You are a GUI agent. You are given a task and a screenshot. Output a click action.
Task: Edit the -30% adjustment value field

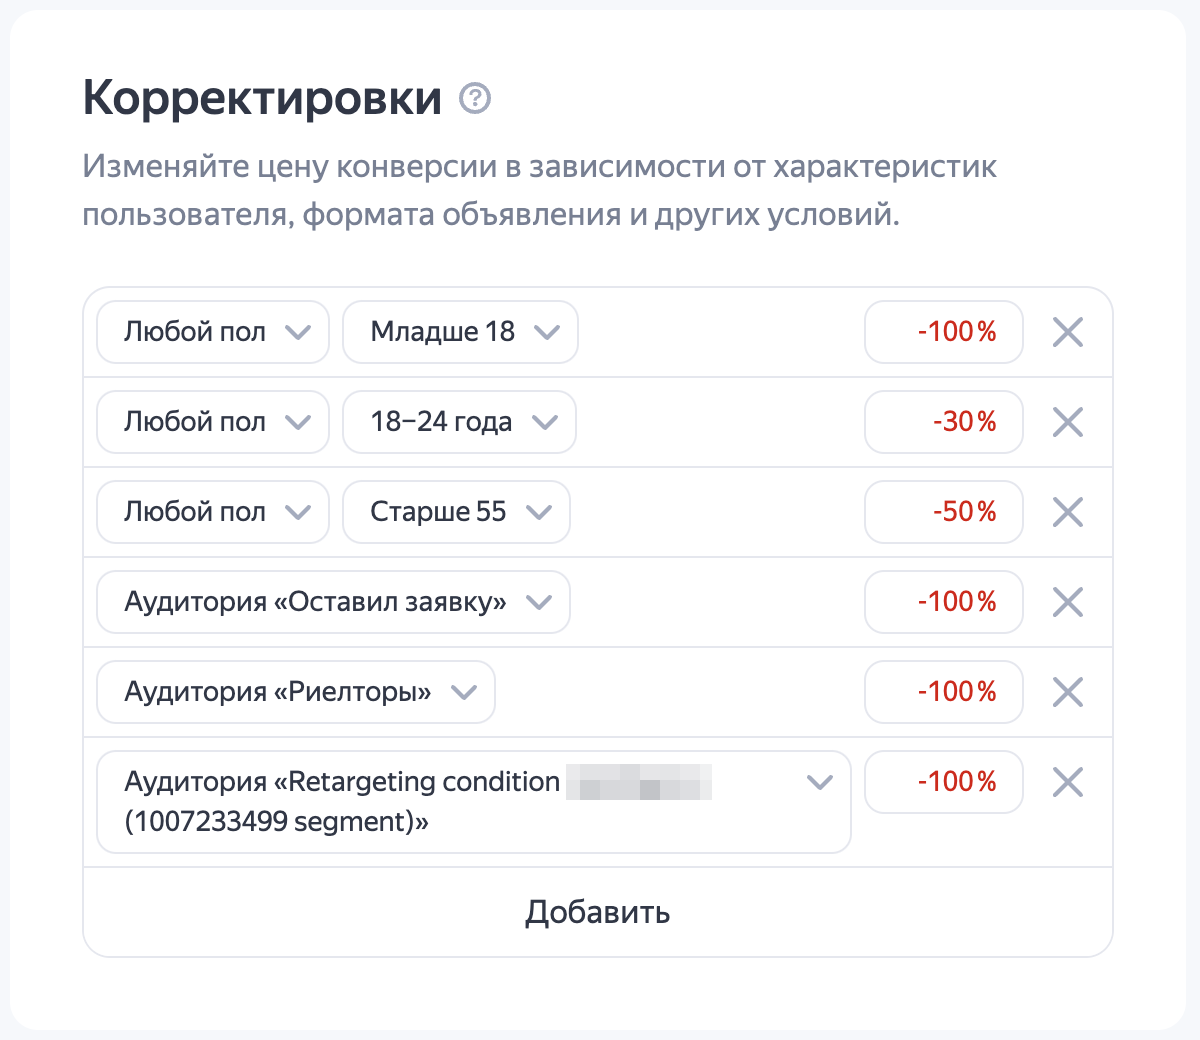(944, 422)
